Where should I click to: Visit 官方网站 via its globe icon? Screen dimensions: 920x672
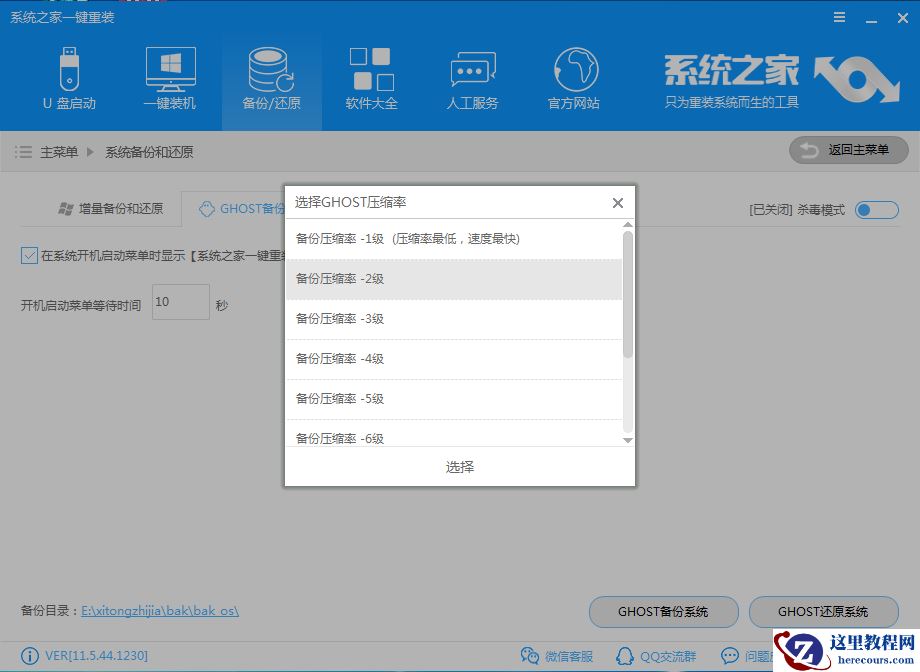point(572,75)
